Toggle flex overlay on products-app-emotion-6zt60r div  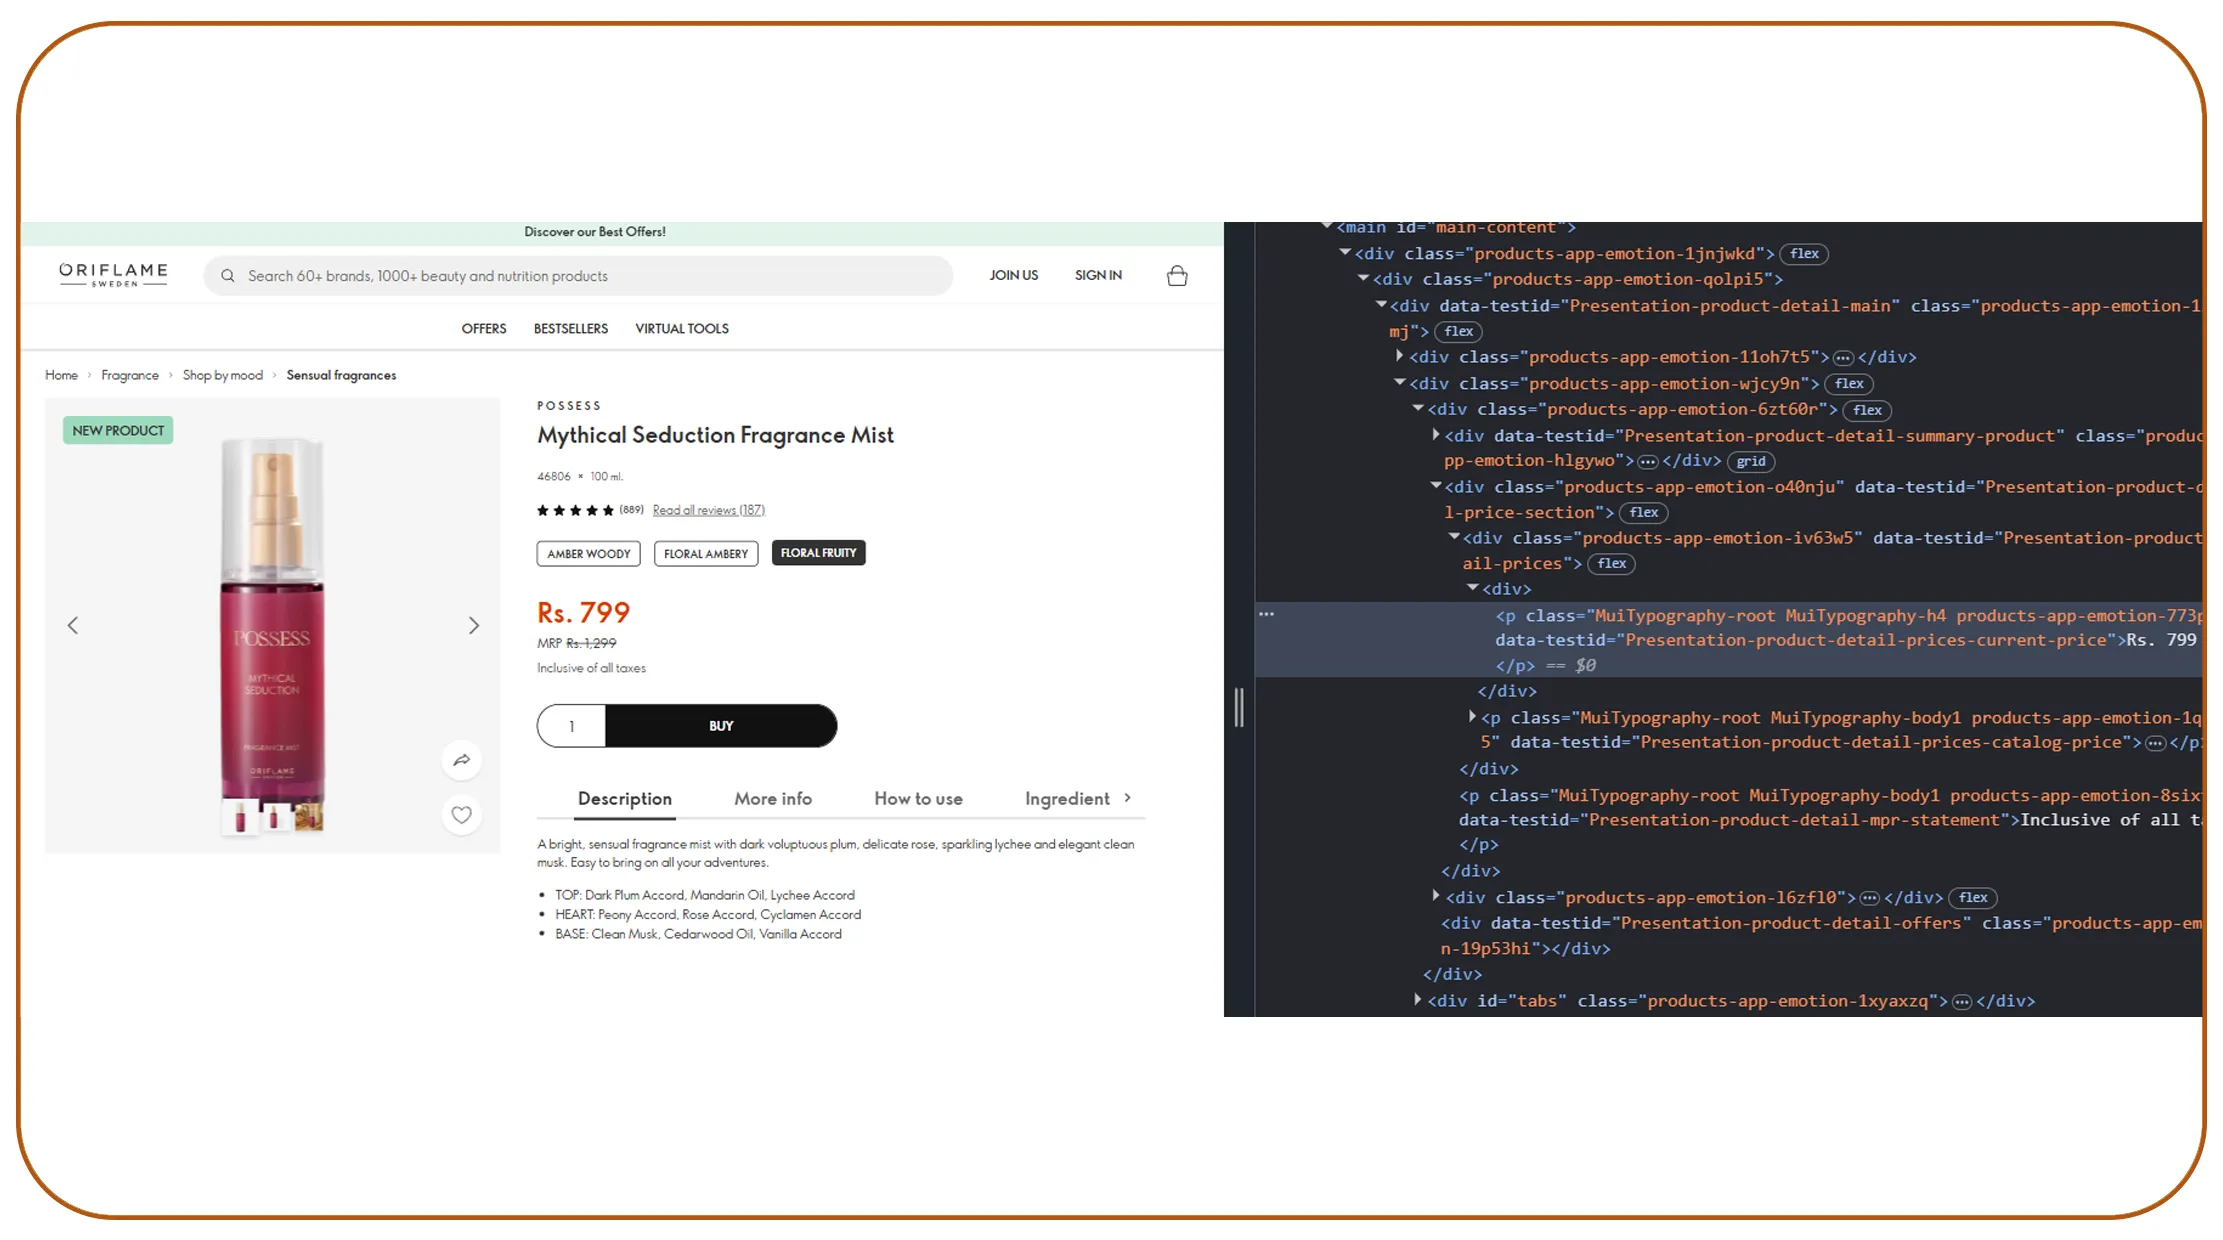coord(1866,410)
